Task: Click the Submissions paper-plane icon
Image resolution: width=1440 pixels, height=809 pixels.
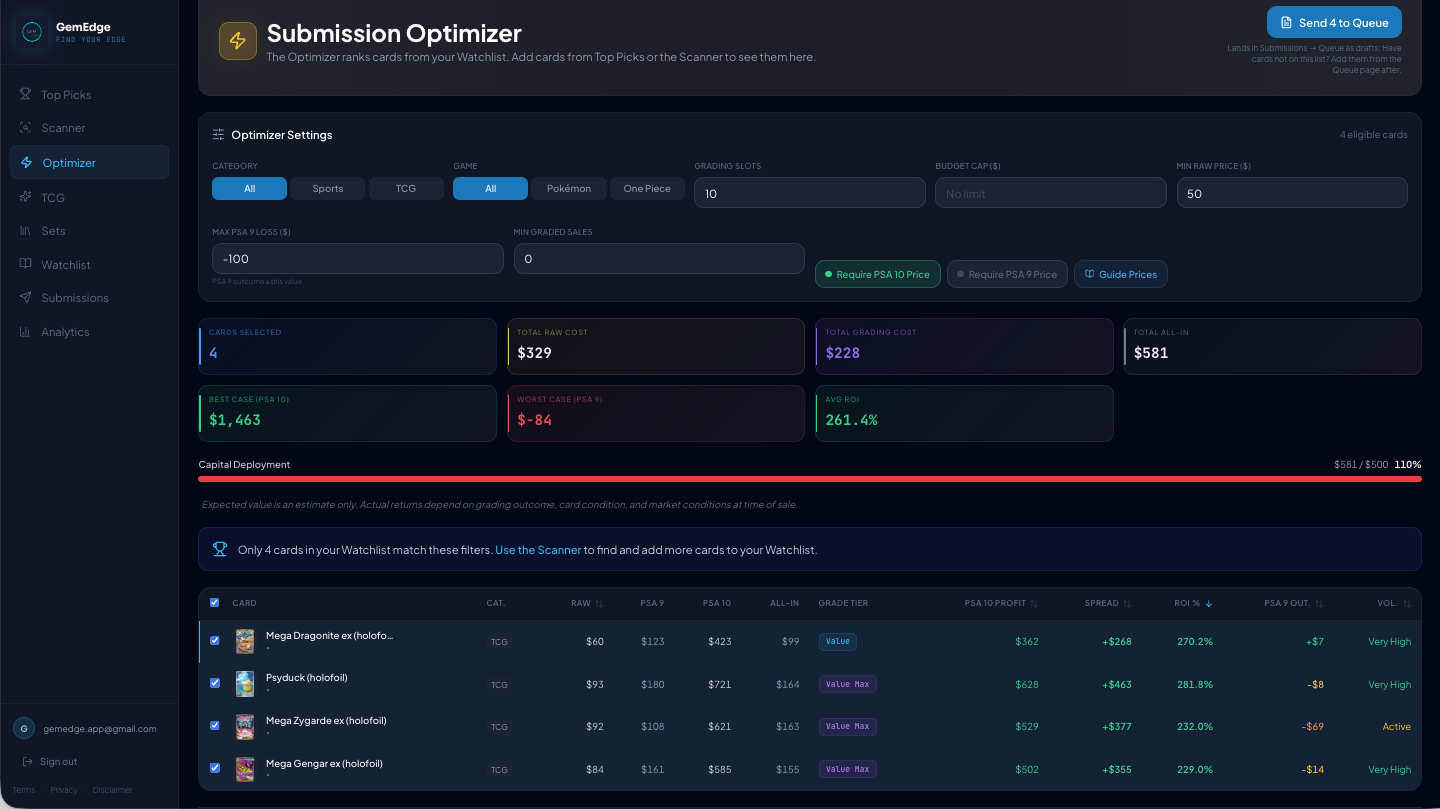Action: [x=26, y=298]
